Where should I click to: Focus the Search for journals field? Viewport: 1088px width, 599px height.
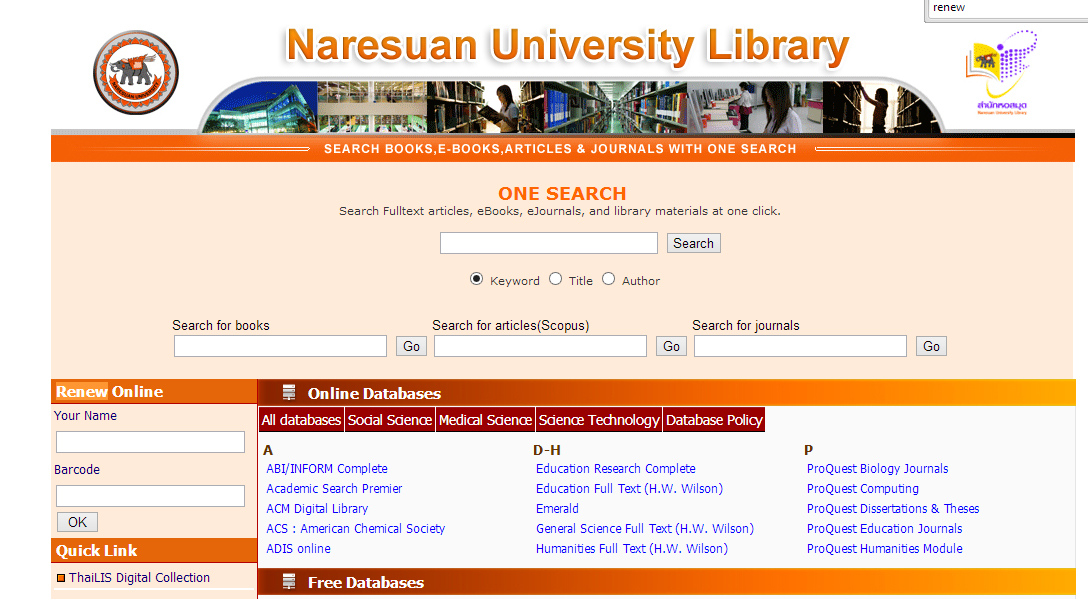801,346
